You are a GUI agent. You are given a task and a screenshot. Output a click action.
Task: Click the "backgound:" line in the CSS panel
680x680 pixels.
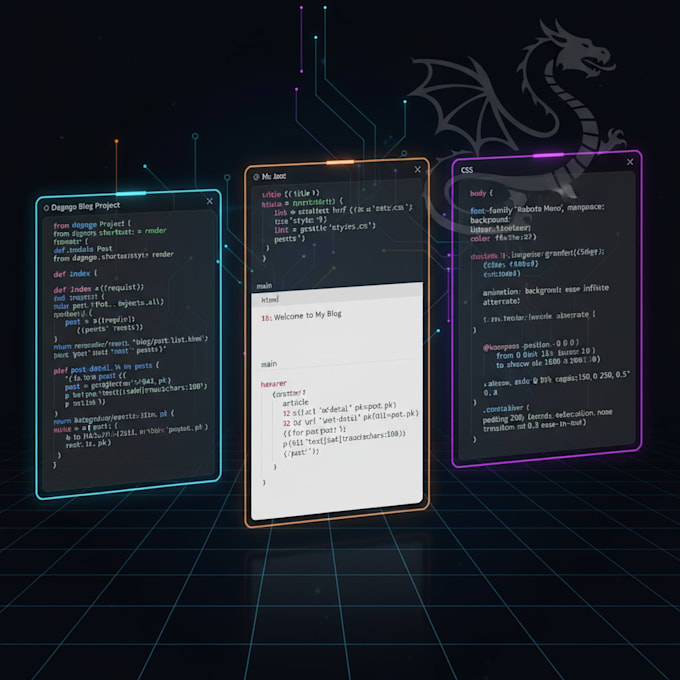coord(490,220)
